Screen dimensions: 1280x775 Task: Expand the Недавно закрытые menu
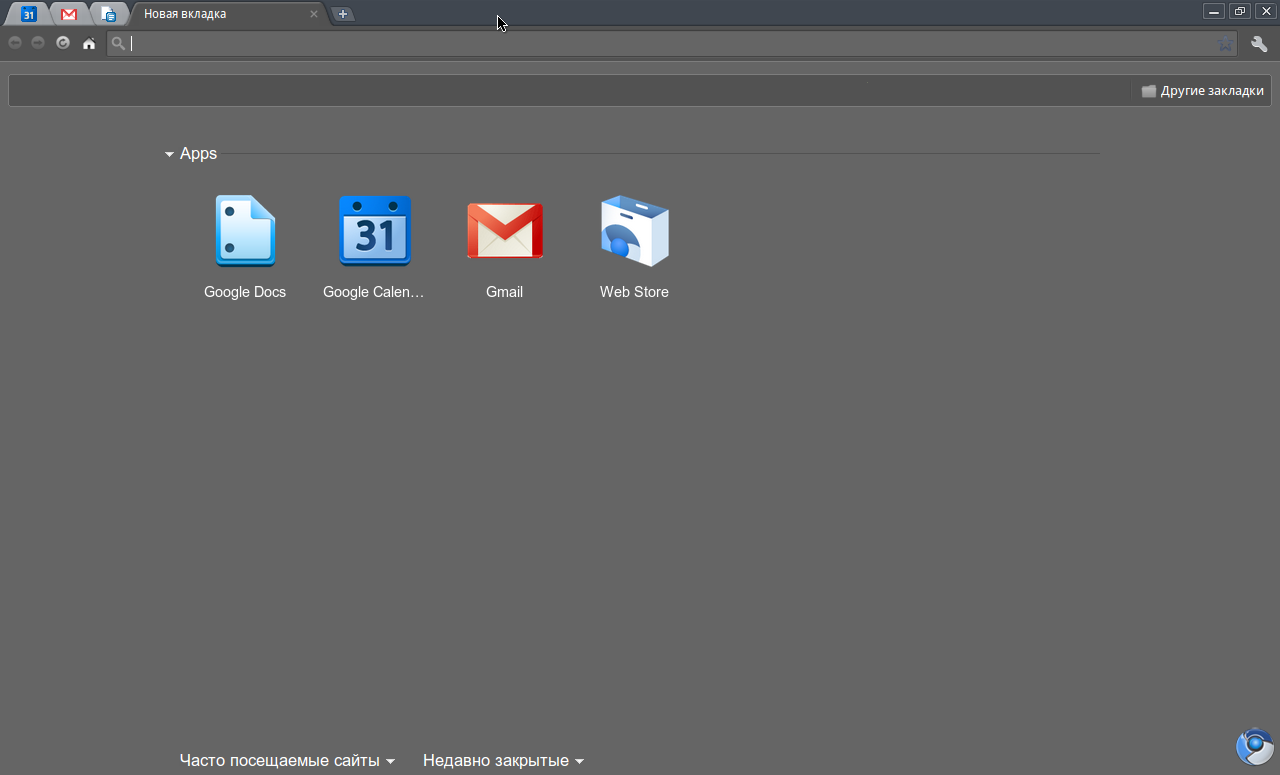(503, 761)
